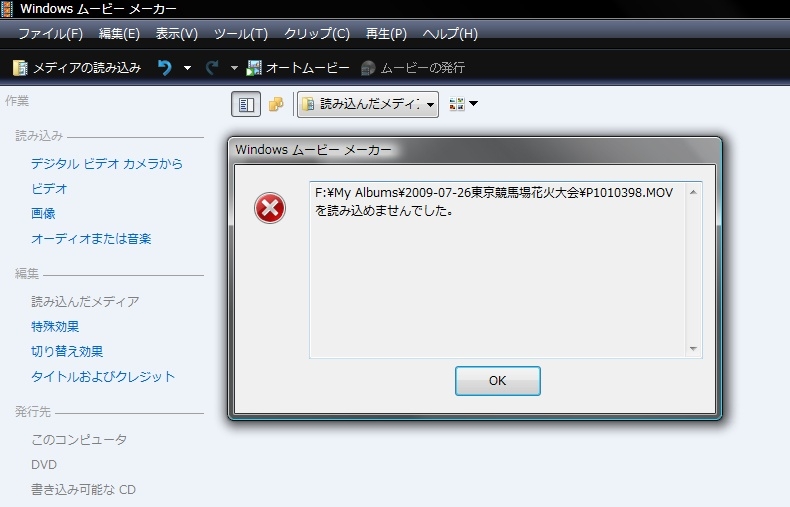Open the 切り替え効果 transitions link
This screenshot has height=507, width=790.
pos(67,352)
